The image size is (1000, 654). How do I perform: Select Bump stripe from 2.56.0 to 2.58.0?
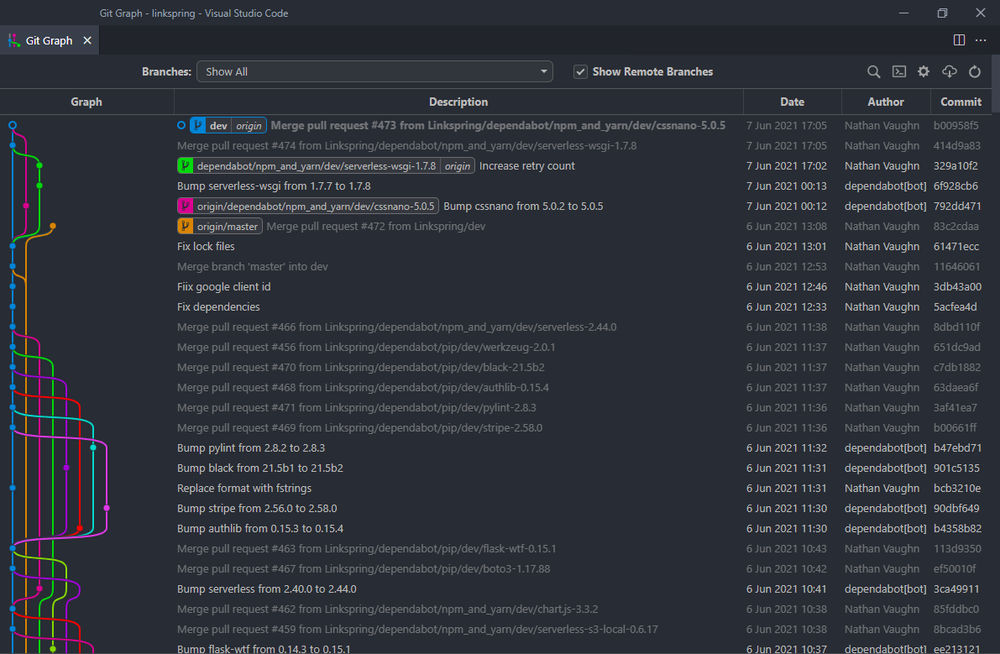(x=257, y=509)
